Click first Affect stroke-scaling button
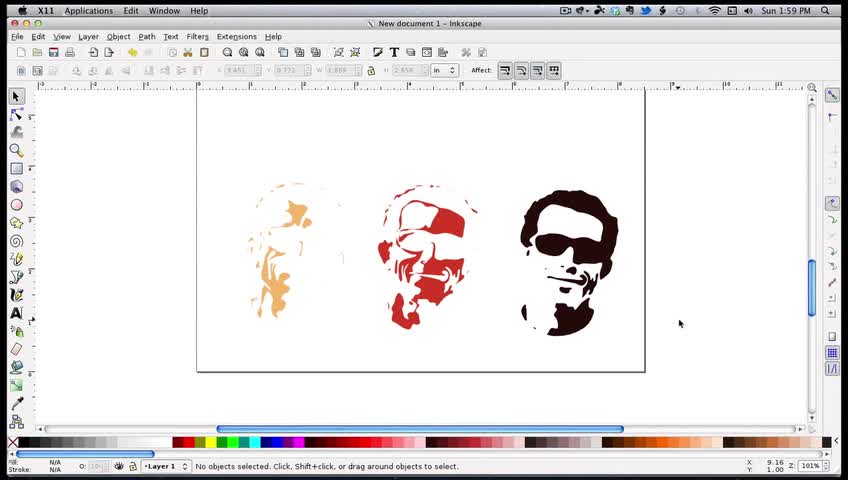Image resolution: width=848 pixels, height=480 pixels. (505, 70)
